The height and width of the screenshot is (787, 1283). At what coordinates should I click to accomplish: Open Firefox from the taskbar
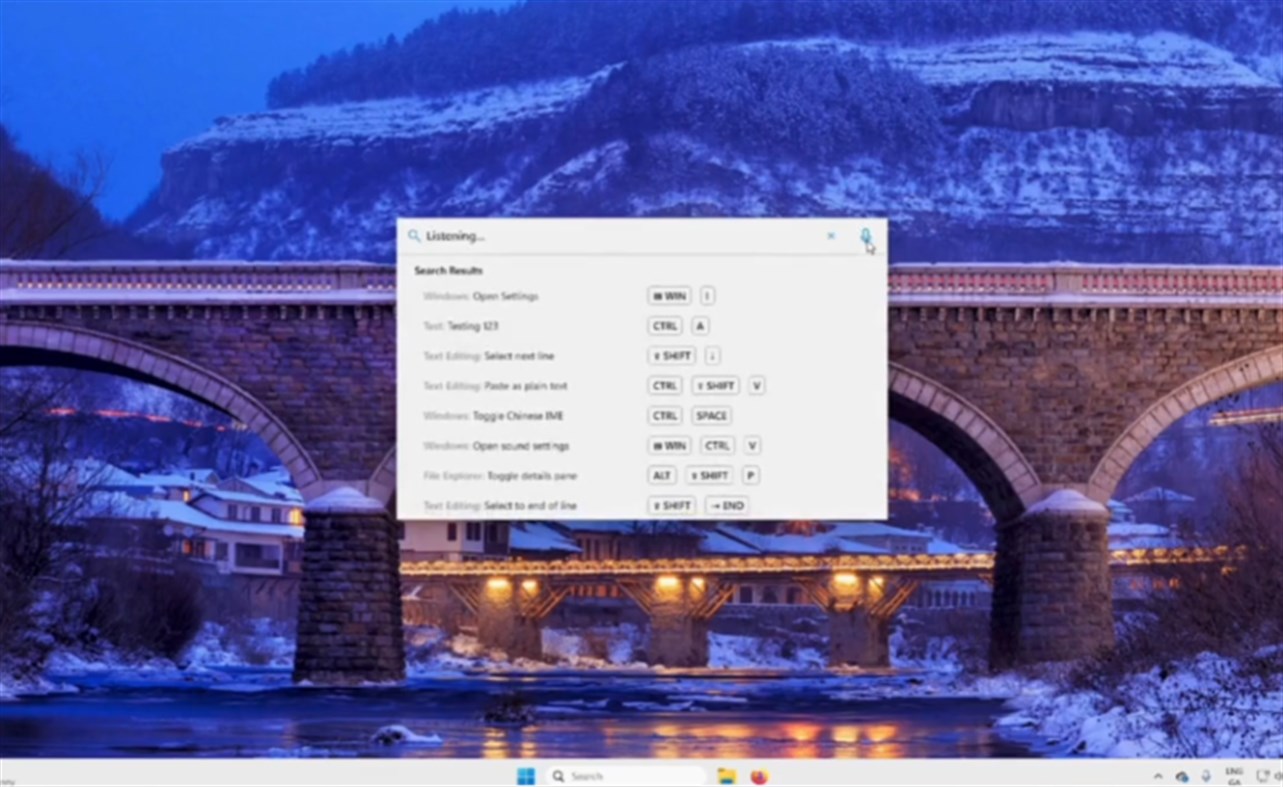759,775
